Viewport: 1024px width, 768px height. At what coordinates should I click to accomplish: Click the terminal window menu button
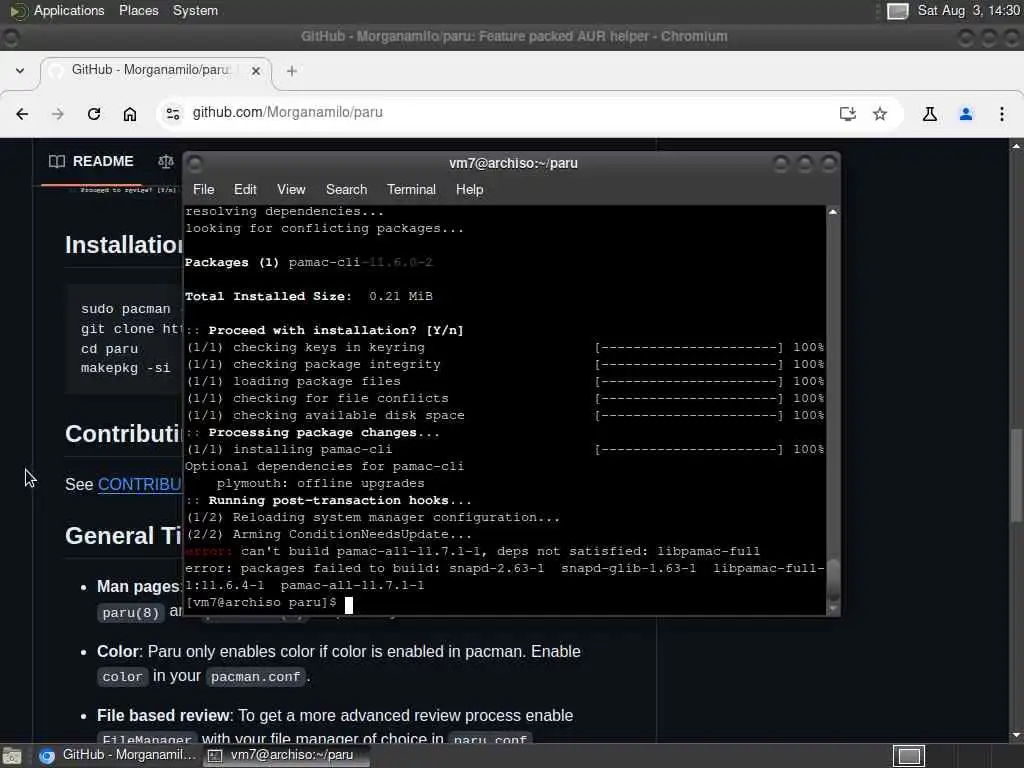(x=195, y=163)
